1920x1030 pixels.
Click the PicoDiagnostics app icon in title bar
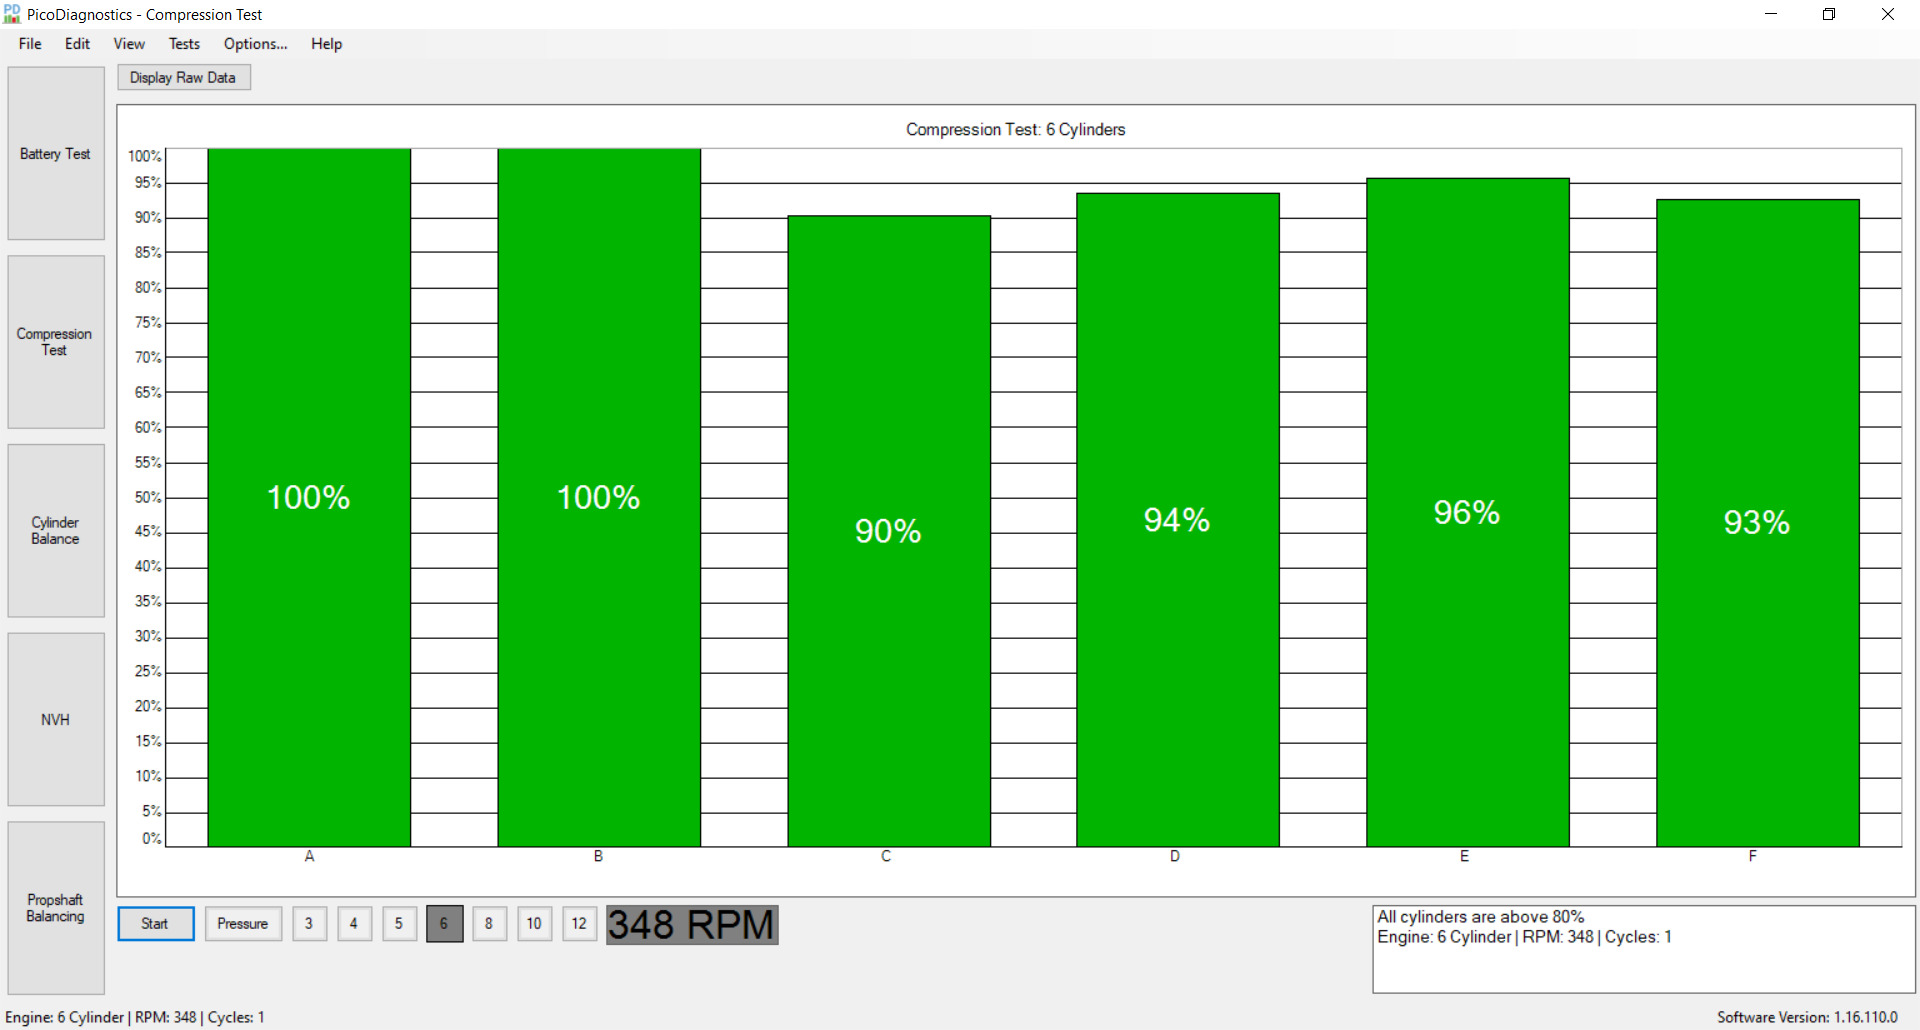tap(12, 14)
